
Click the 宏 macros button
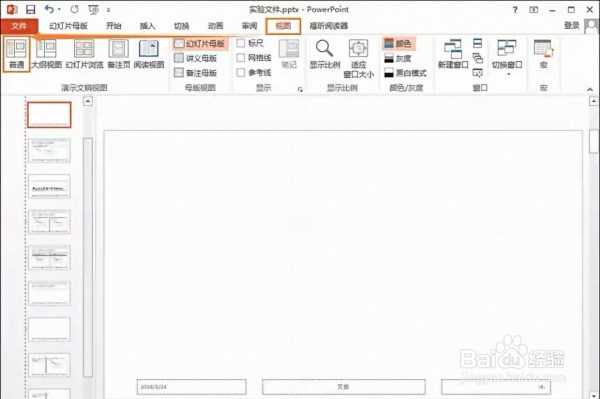coord(544,54)
